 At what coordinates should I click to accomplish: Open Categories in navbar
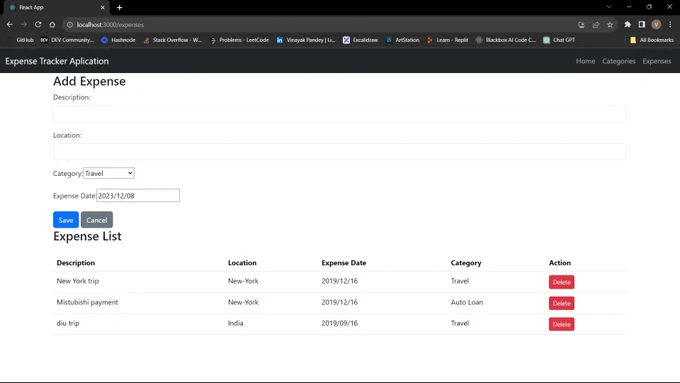pyautogui.click(x=618, y=61)
